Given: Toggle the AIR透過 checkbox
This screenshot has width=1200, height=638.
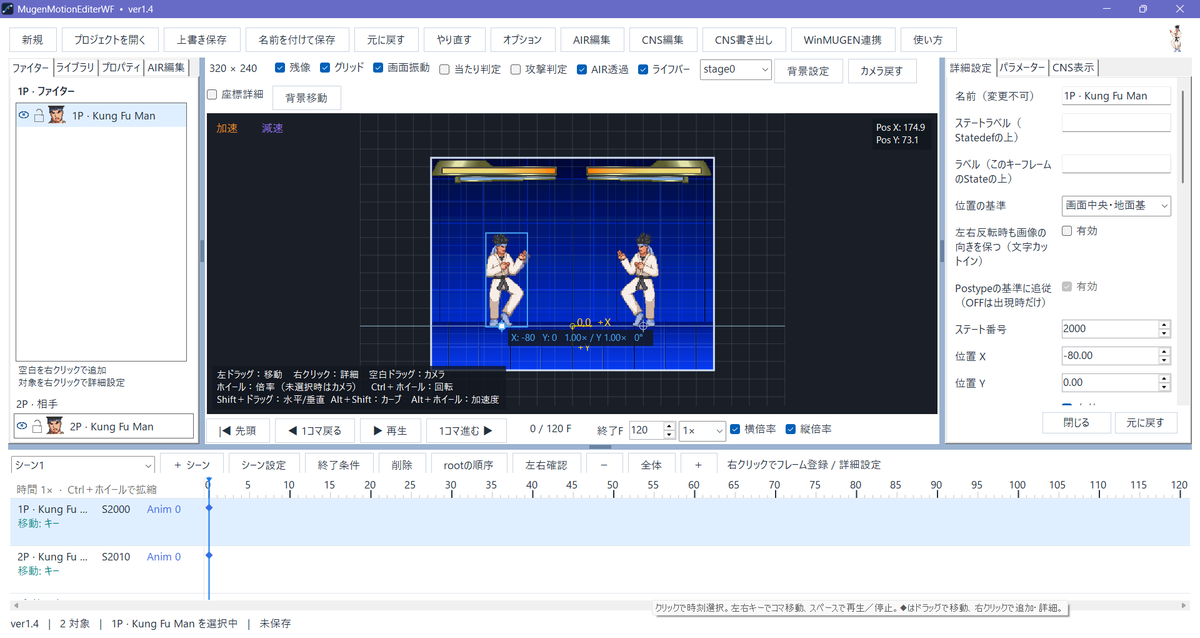Looking at the screenshot, I should point(582,69).
